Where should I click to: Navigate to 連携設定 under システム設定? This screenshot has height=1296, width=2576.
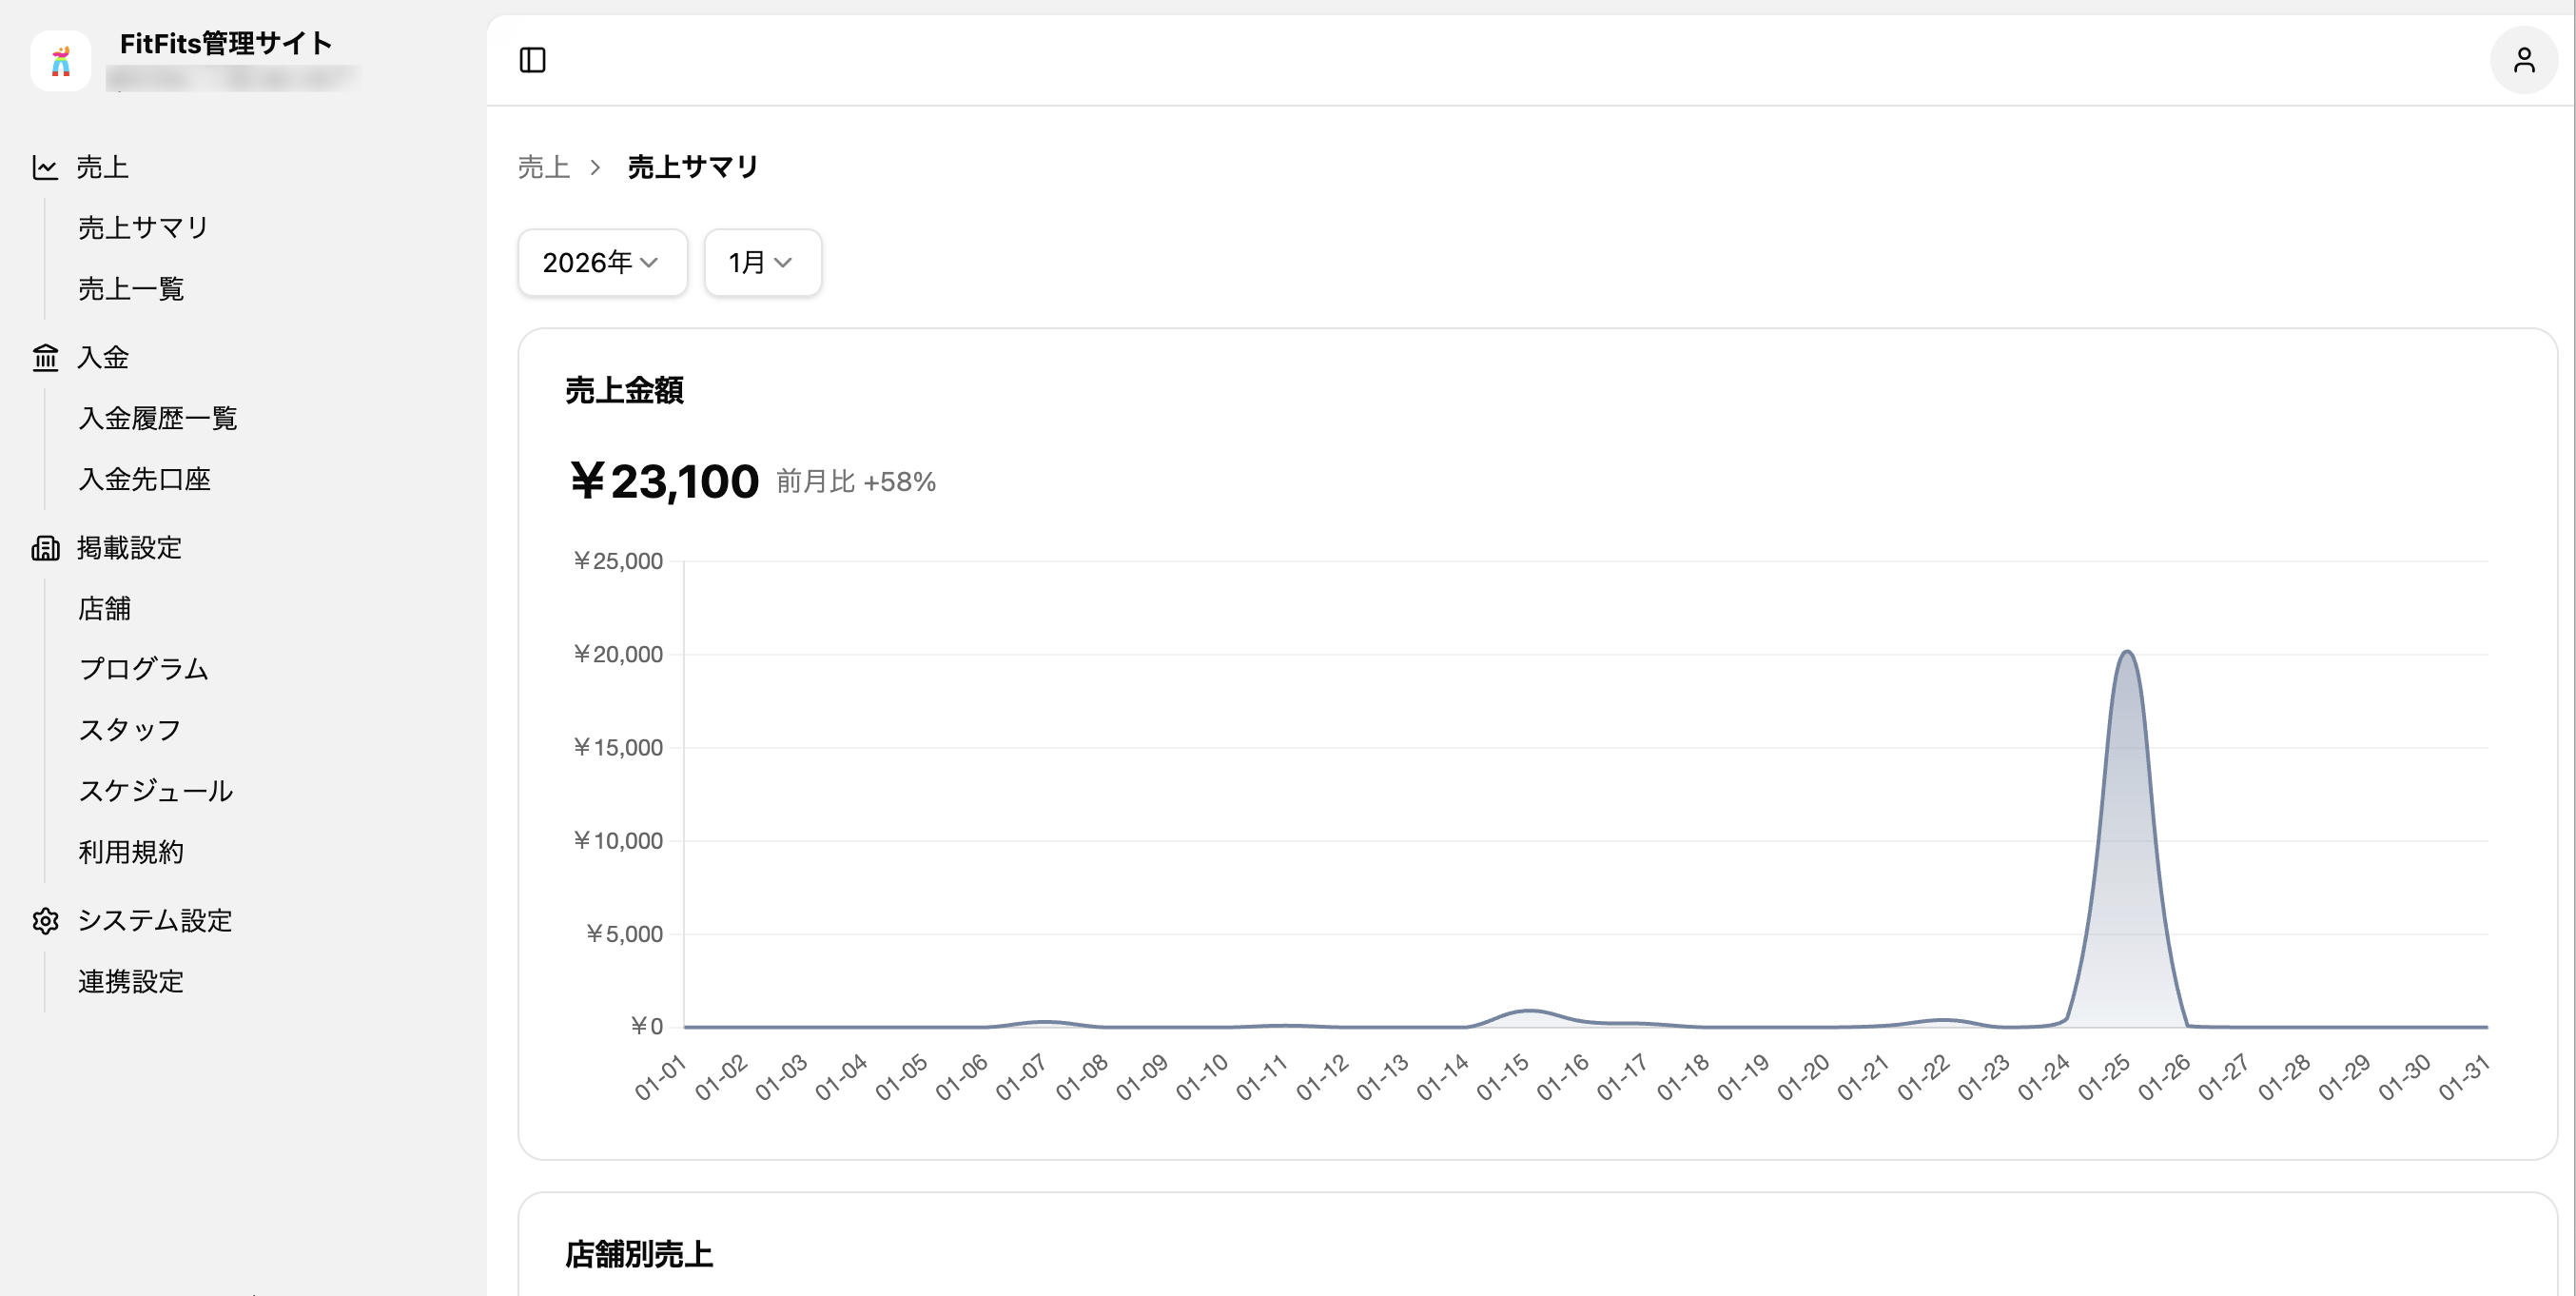click(130, 982)
